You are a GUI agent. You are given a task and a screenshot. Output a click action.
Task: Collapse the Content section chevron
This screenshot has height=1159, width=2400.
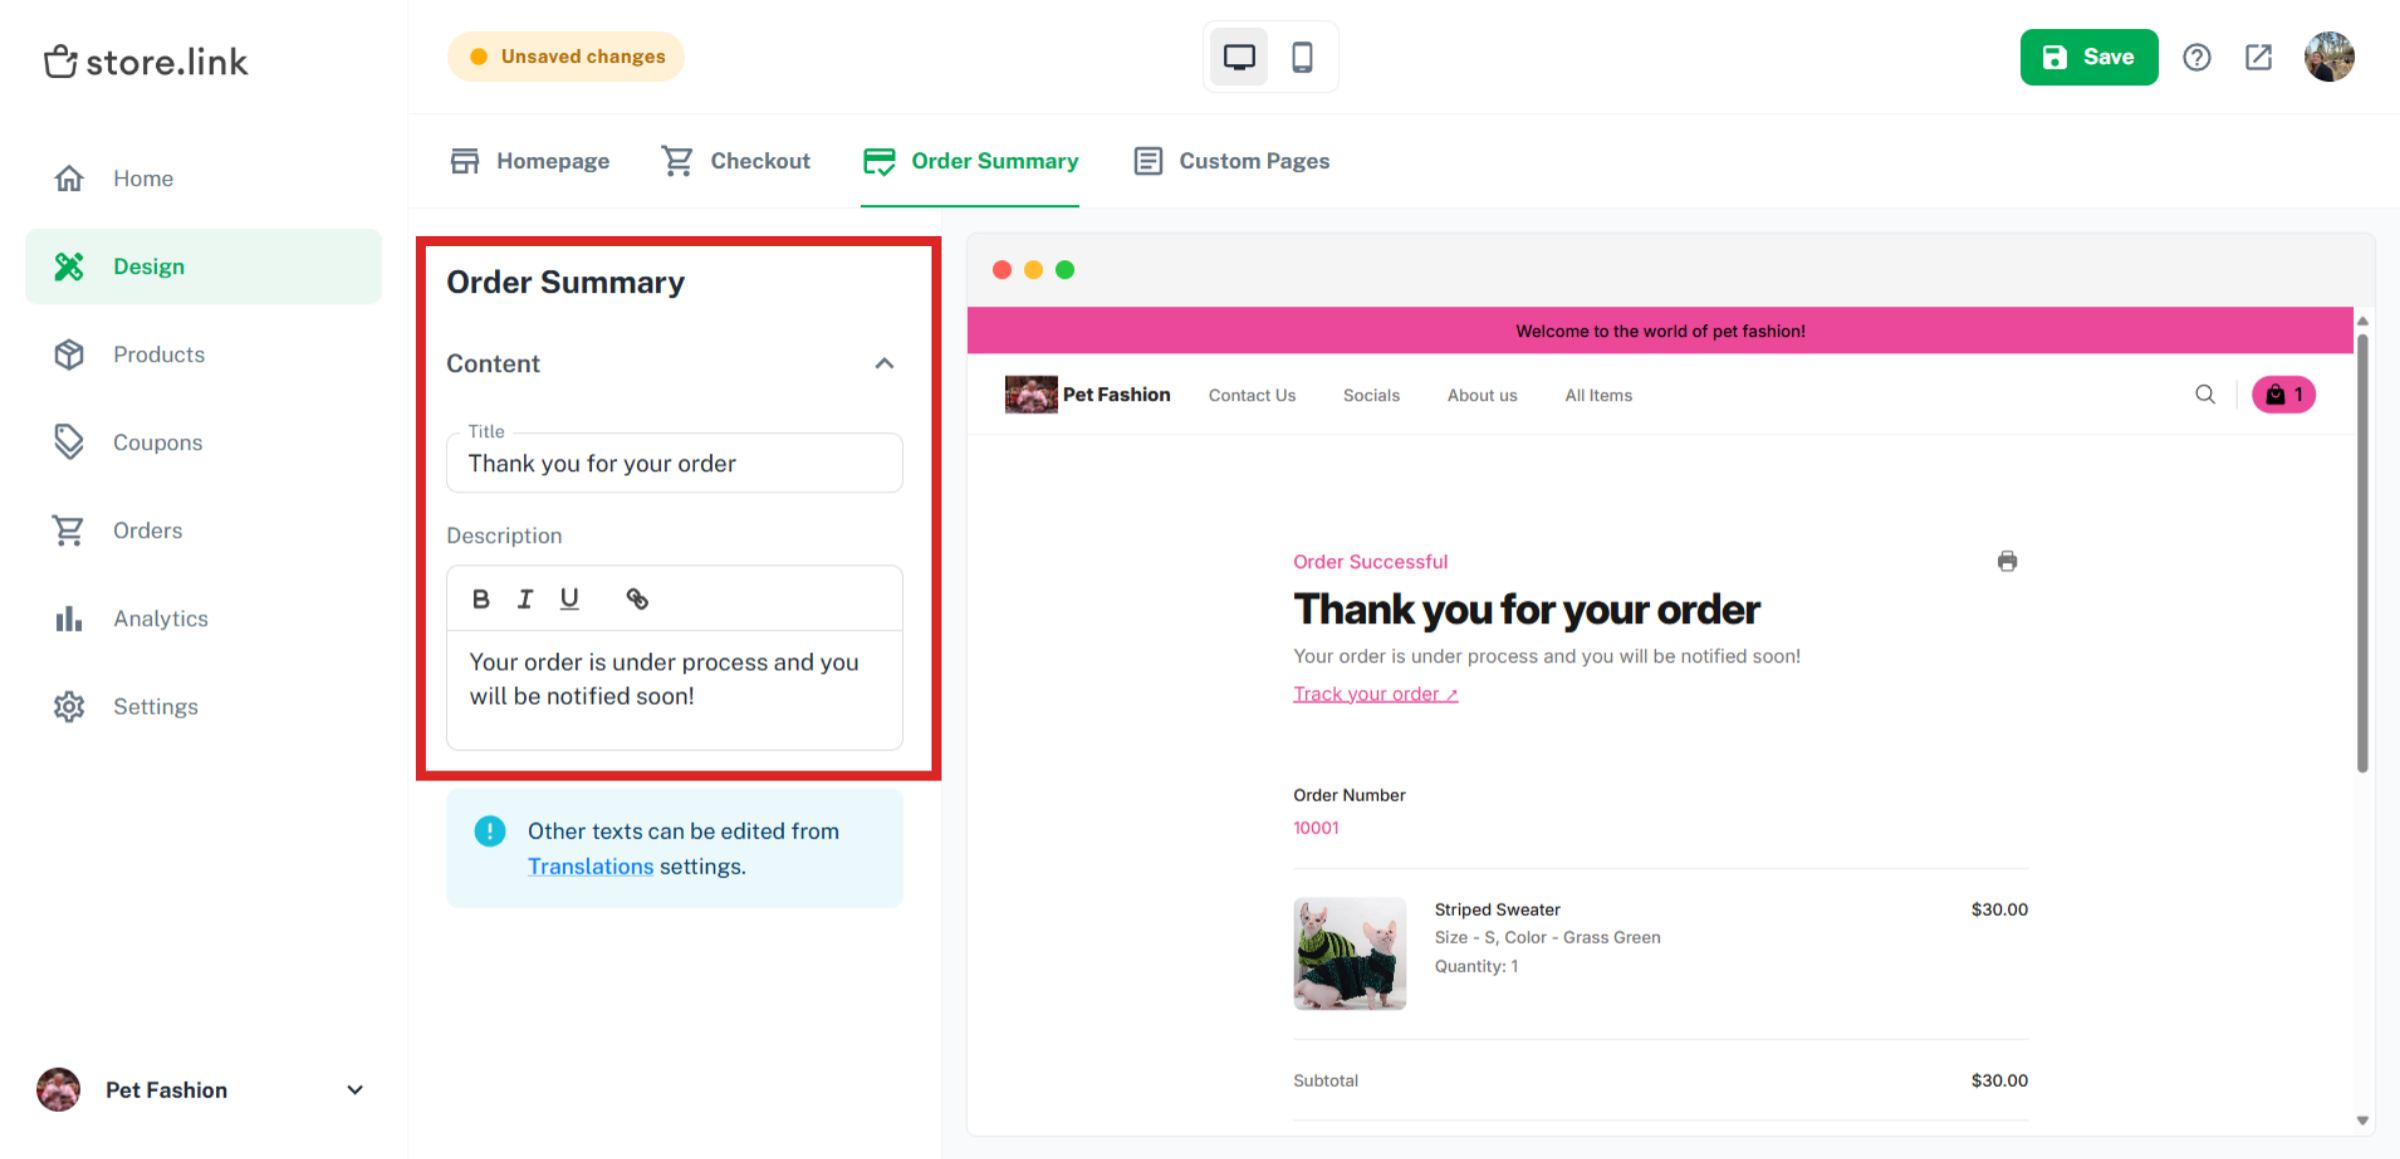coord(884,363)
